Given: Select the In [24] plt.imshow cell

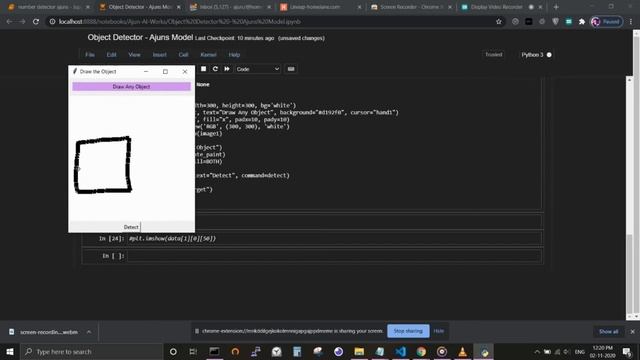Looking at the screenshot, I should [334, 238].
